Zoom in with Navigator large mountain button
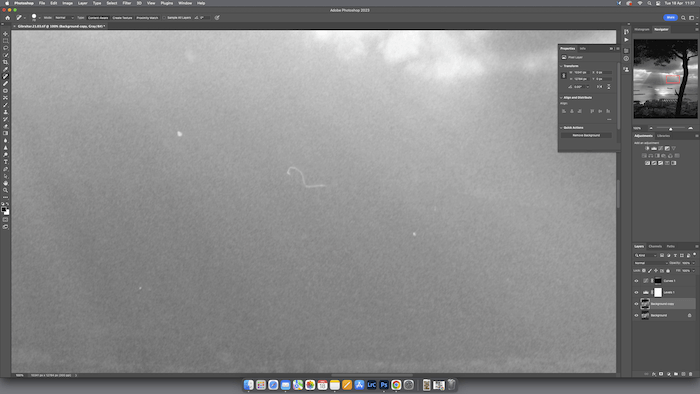Screen dimensions: 700x394 [691, 128]
